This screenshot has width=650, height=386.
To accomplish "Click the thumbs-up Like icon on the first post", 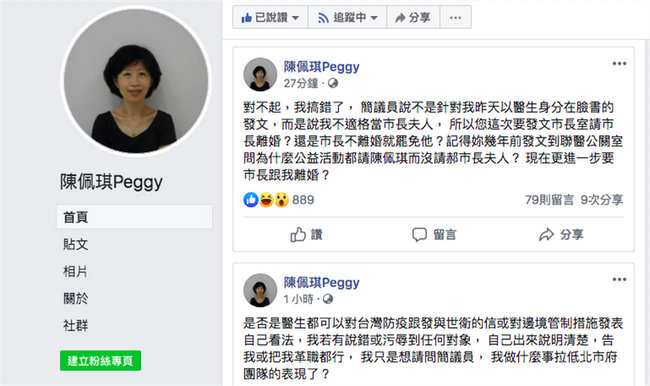I will coord(298,235).
